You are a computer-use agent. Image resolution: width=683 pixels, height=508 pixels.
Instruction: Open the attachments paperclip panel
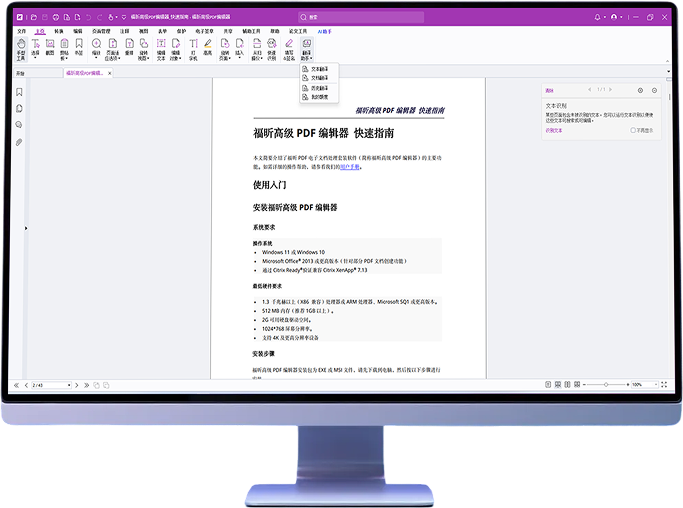pos(19,142)
